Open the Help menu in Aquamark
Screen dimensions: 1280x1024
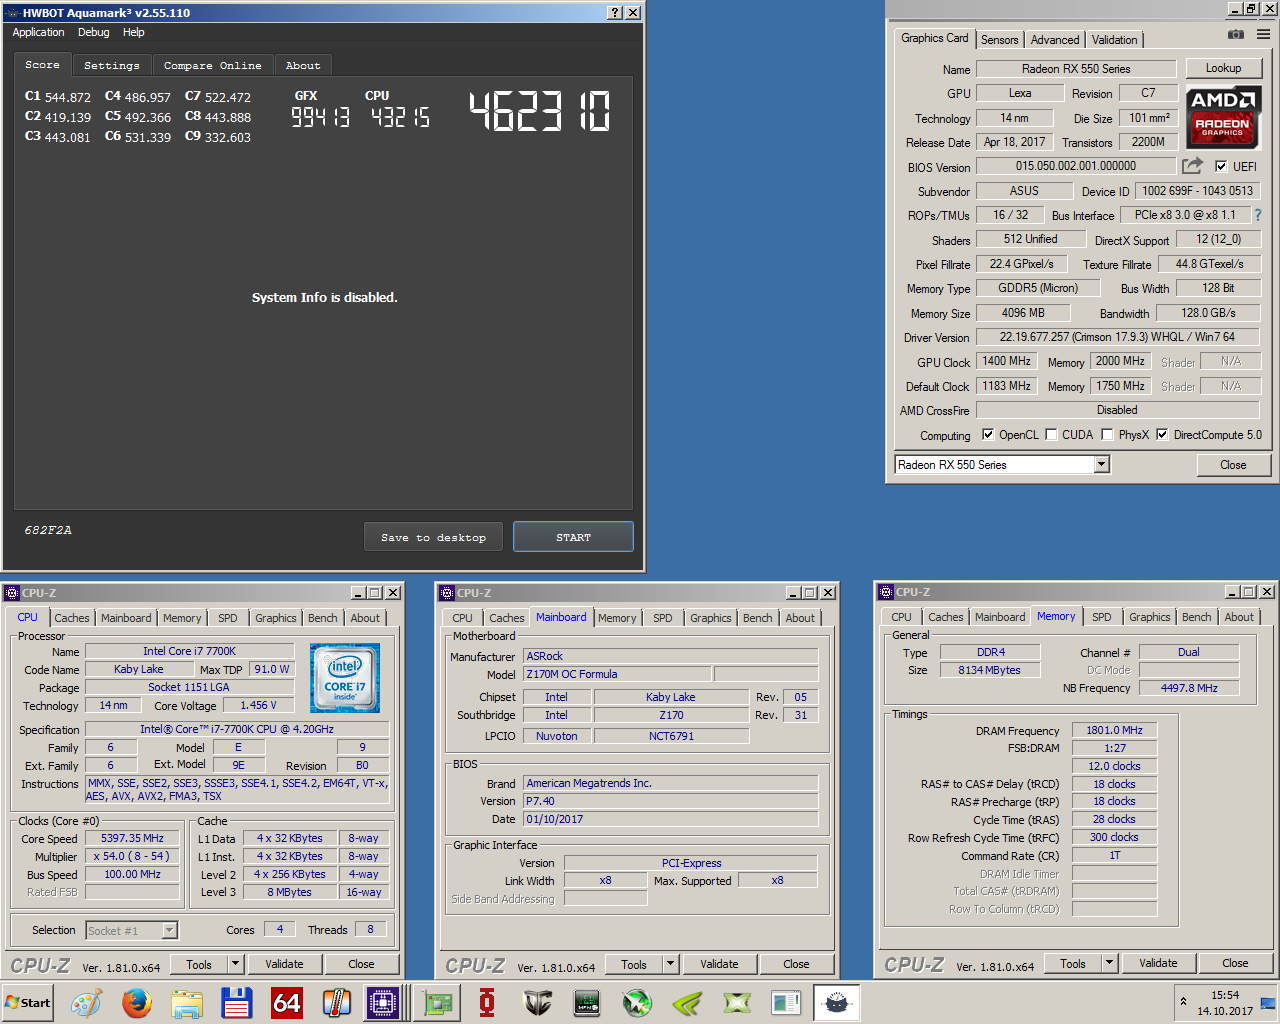[134, 32]
